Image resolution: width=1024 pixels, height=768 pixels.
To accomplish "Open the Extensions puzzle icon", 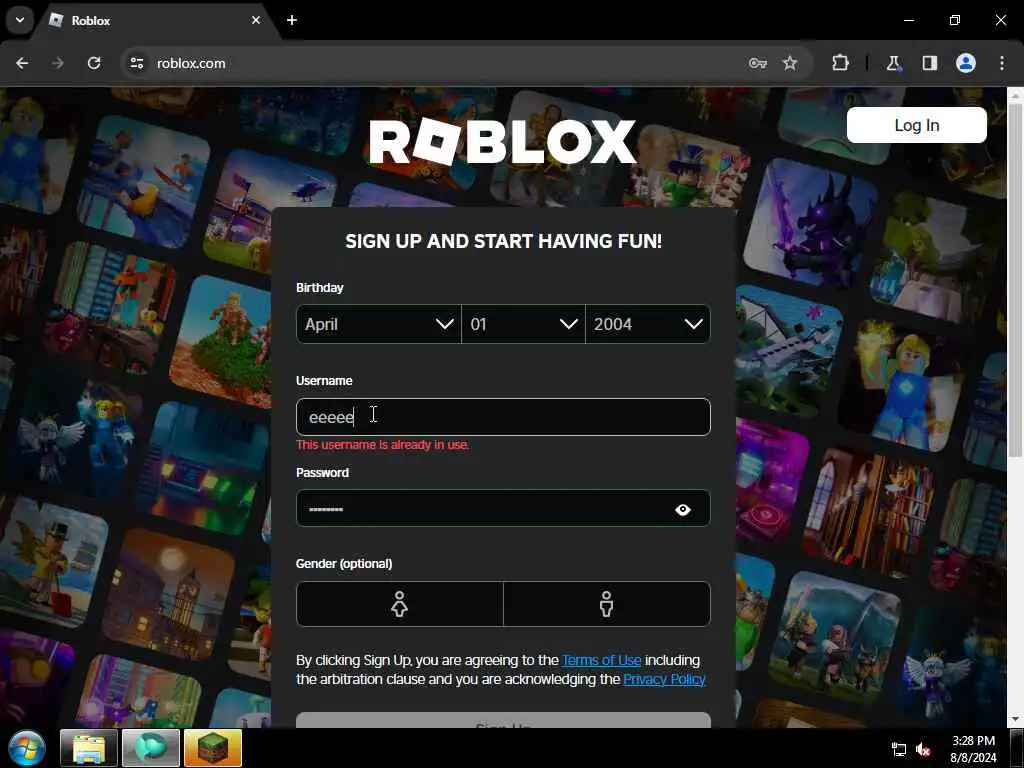I will 840,63.
